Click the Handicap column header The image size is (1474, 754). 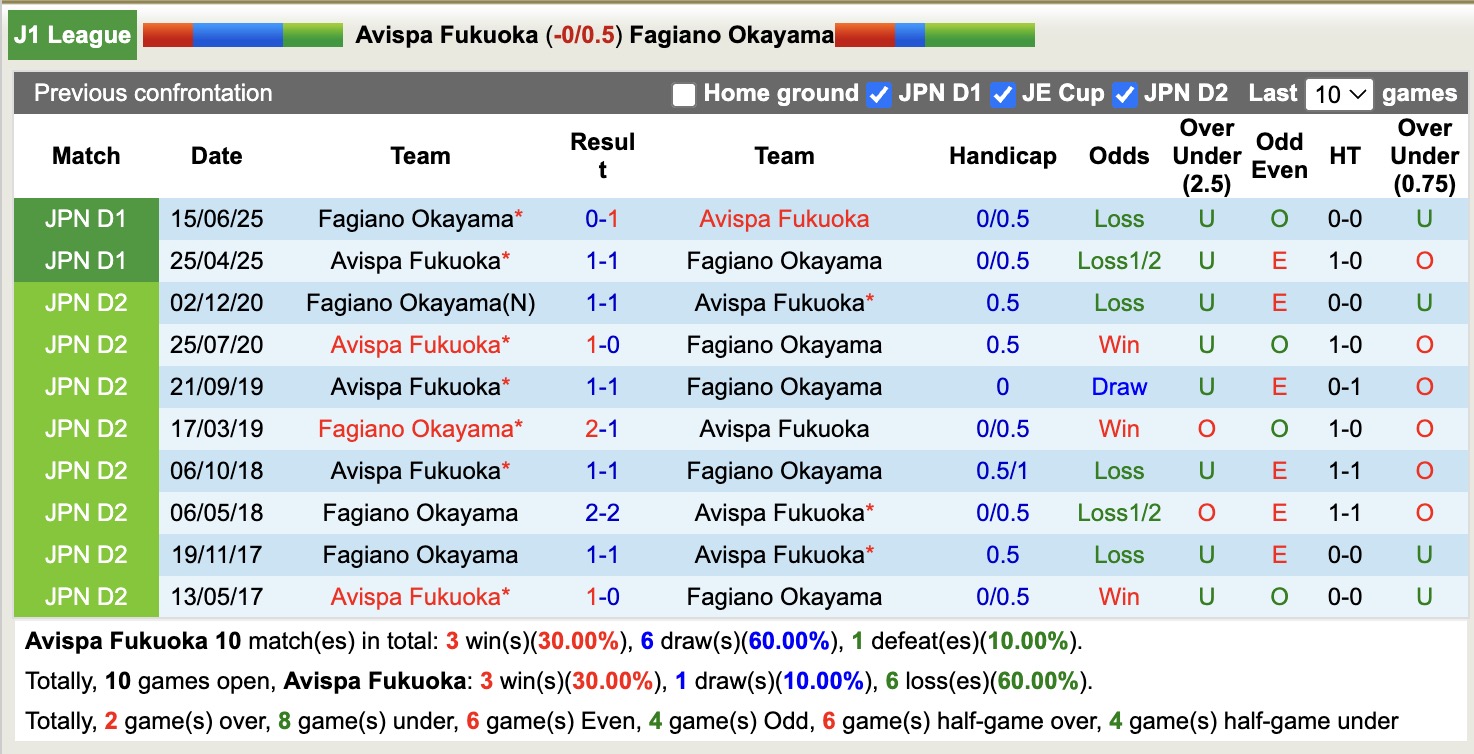1002,156
